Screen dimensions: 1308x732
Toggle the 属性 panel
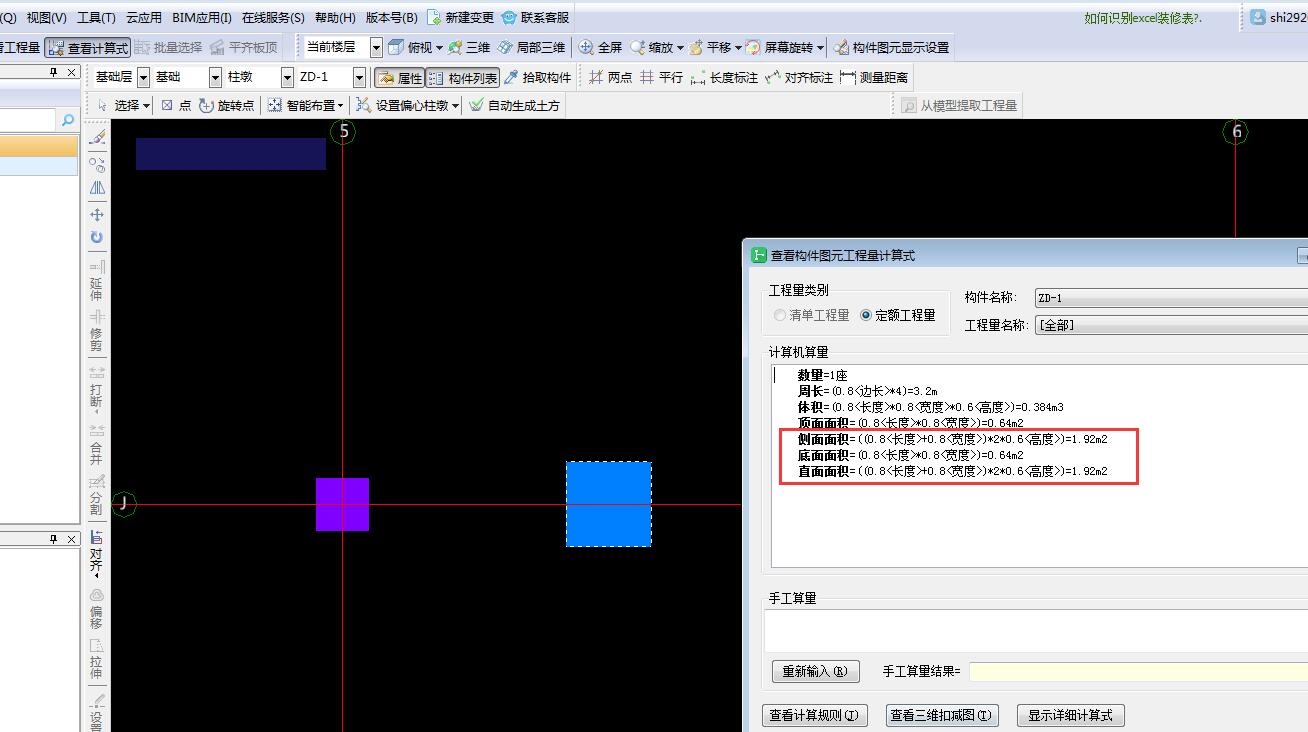click(399, 77)
